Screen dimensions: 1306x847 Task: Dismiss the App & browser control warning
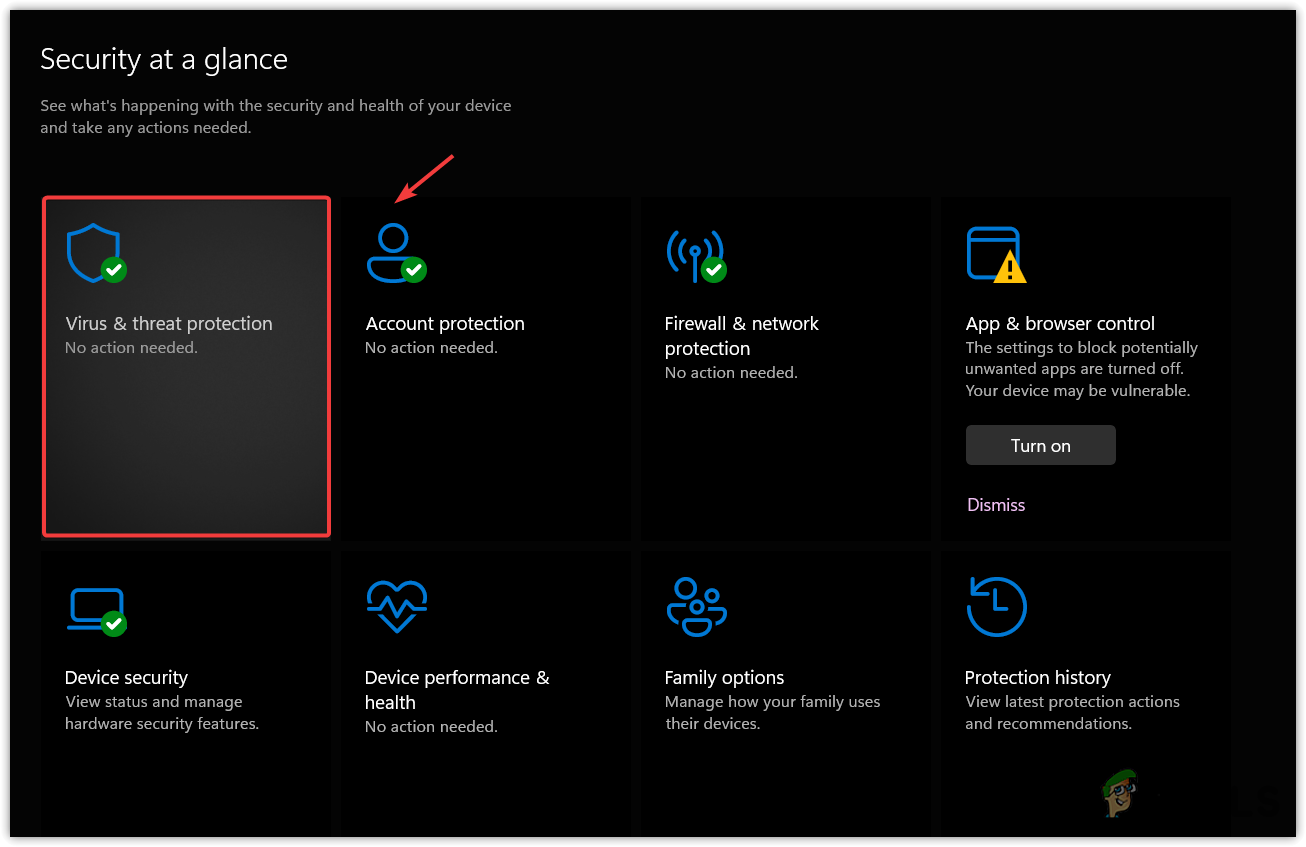click(996, 505)
